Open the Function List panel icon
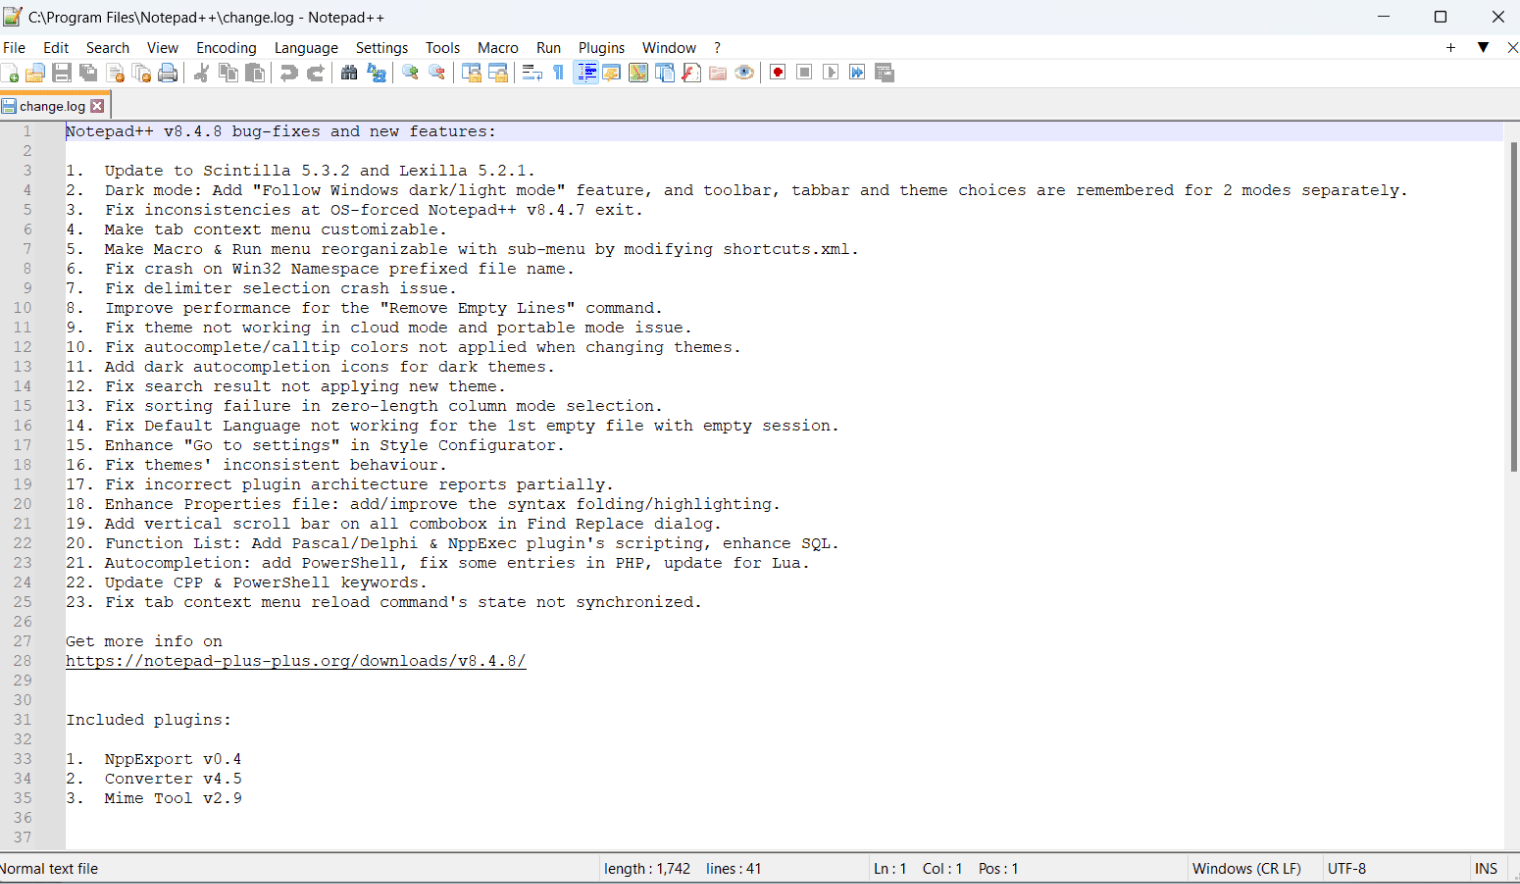 [691, 73]
